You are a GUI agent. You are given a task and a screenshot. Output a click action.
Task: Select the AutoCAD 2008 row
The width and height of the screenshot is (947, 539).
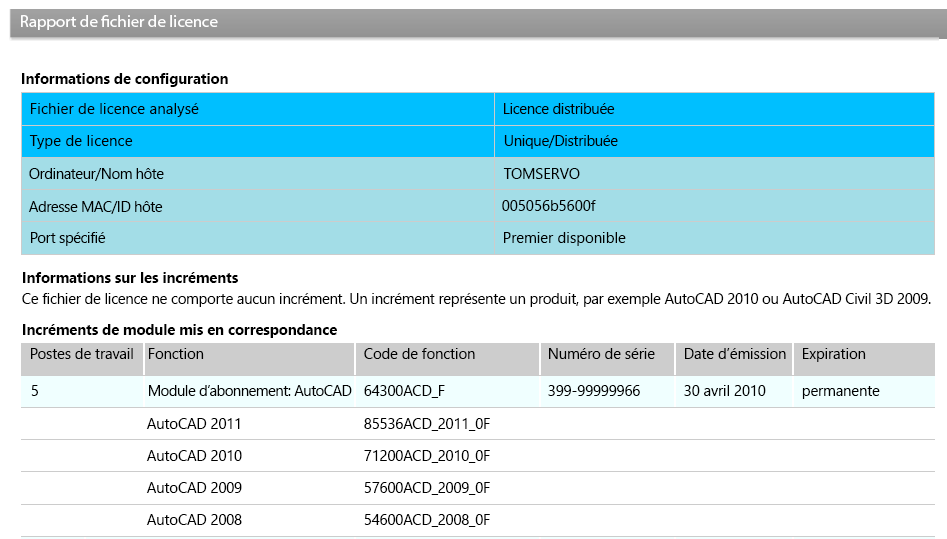[x=478, y=520]
